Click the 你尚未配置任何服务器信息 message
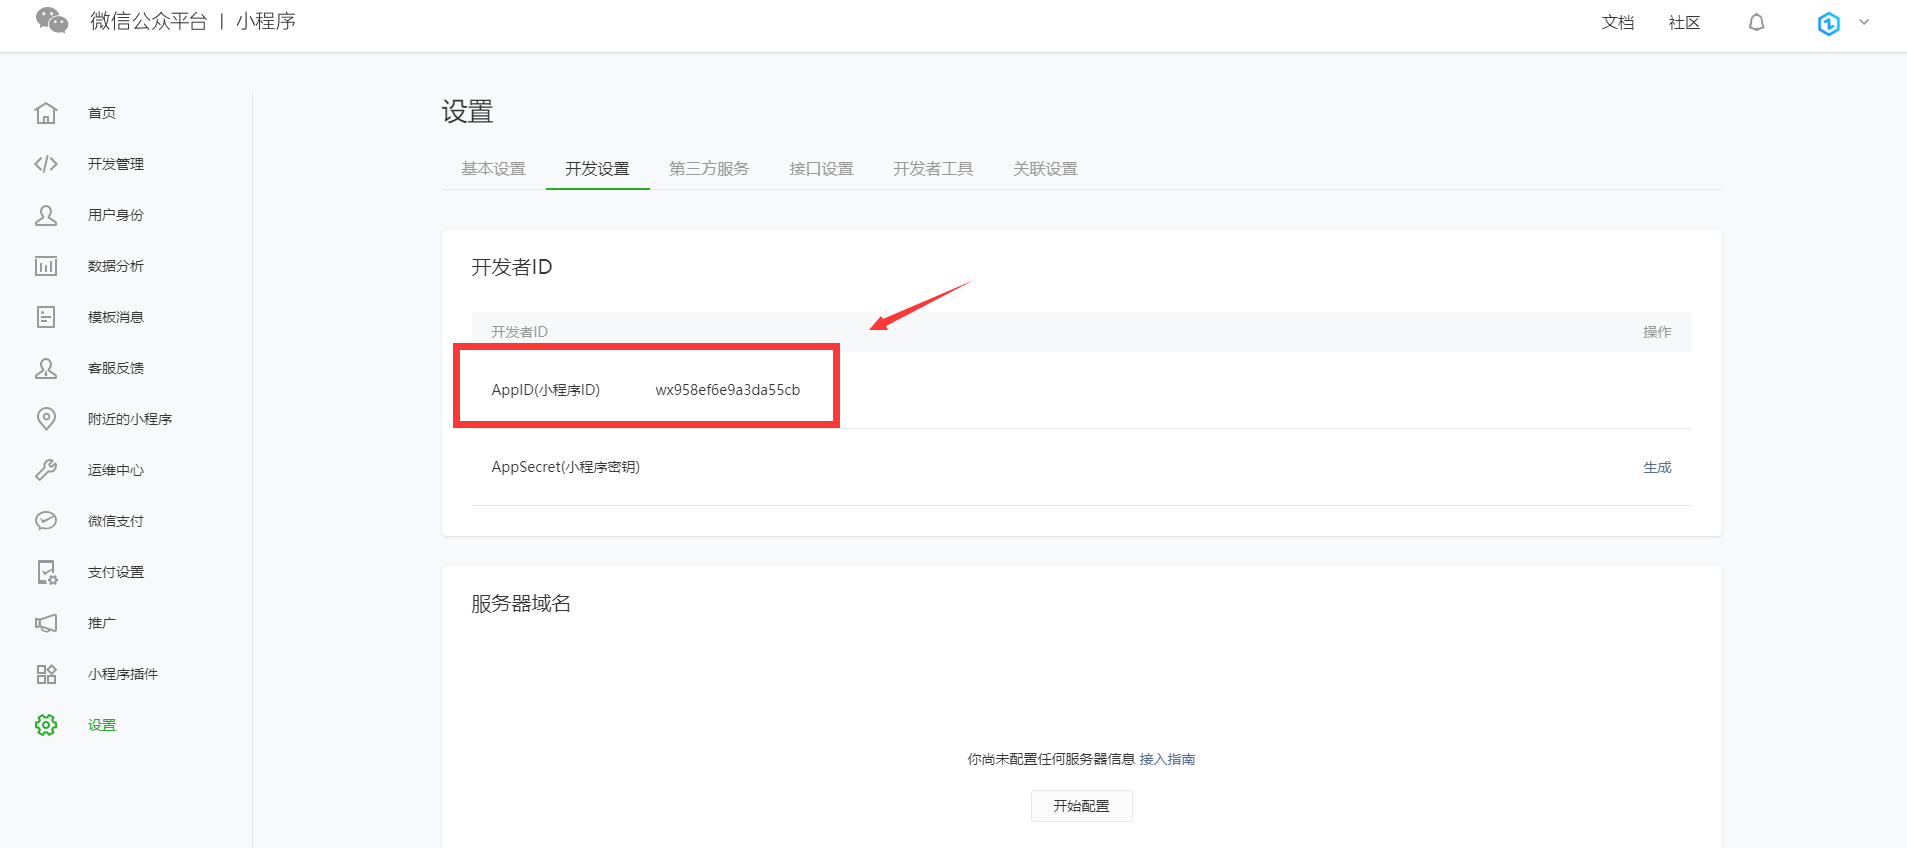Screen dimensions: 1907x848 1051,759
